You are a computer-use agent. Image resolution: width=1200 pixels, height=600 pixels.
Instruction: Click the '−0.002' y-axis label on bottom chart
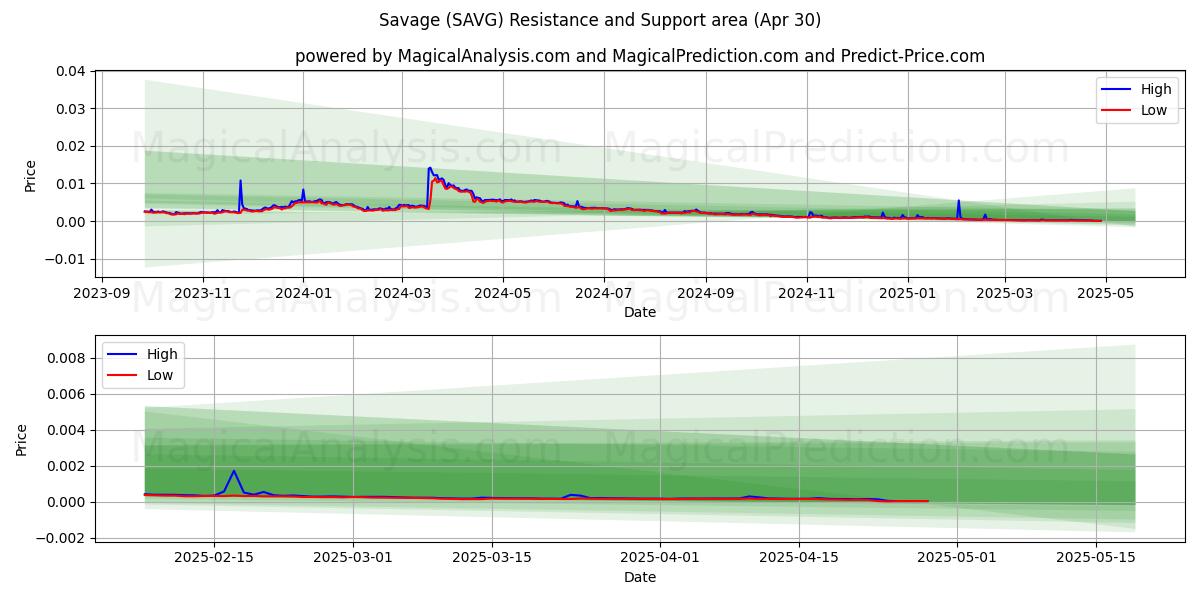(61, 538)
